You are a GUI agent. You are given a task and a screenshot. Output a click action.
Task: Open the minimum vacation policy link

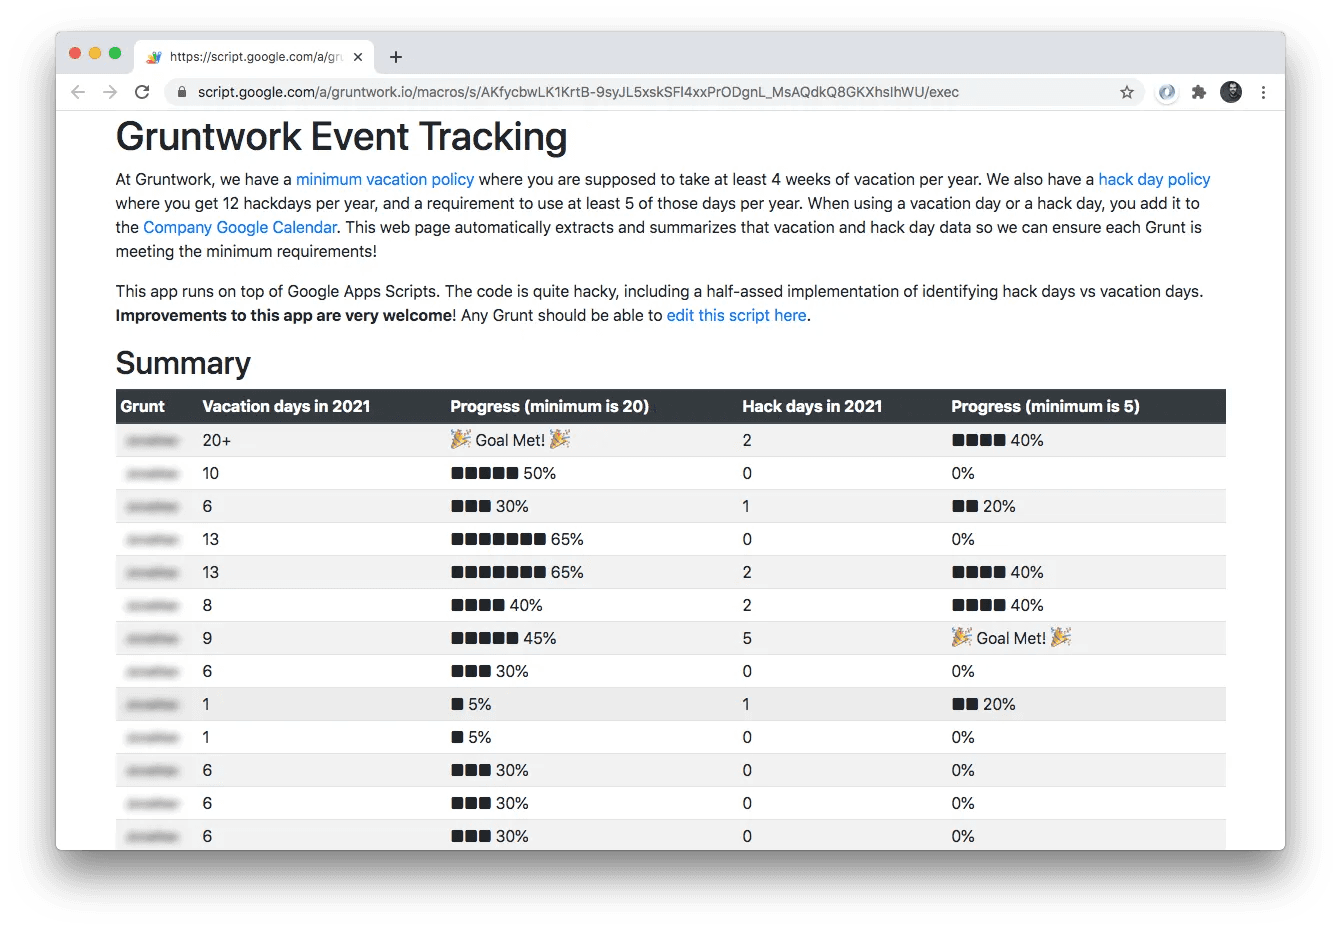tap(385, 180)
